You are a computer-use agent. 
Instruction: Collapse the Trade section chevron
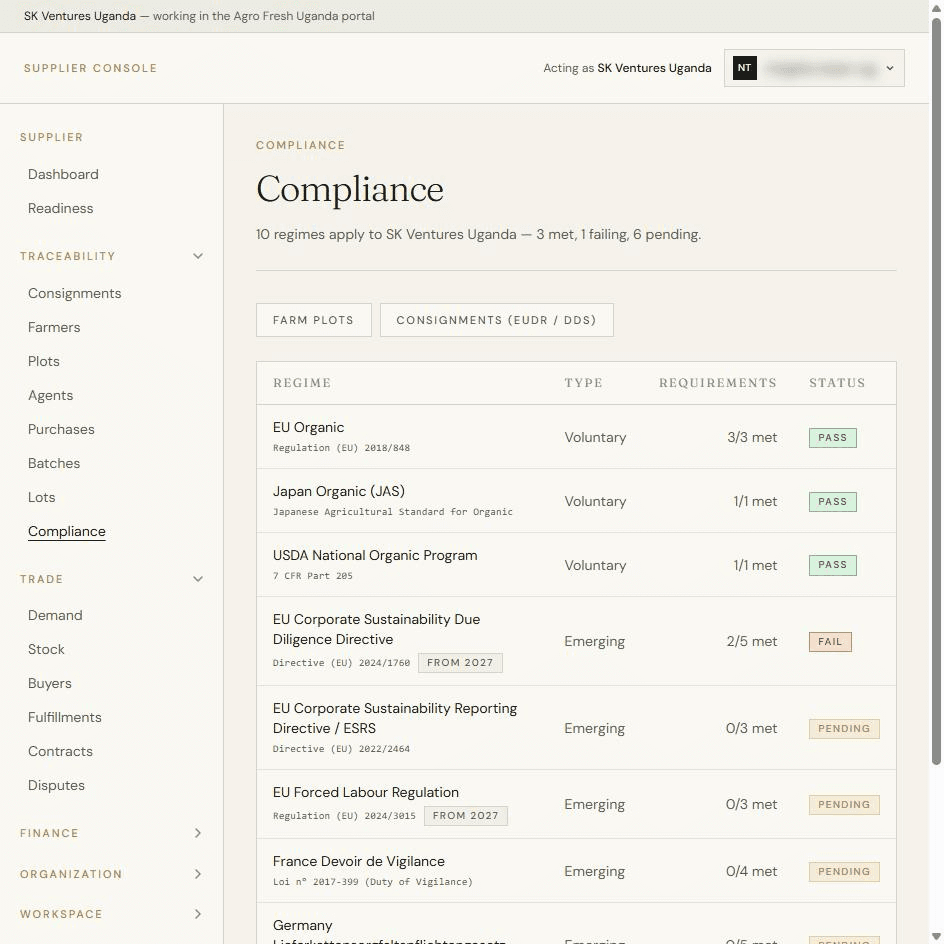click(x=198, y=579)
